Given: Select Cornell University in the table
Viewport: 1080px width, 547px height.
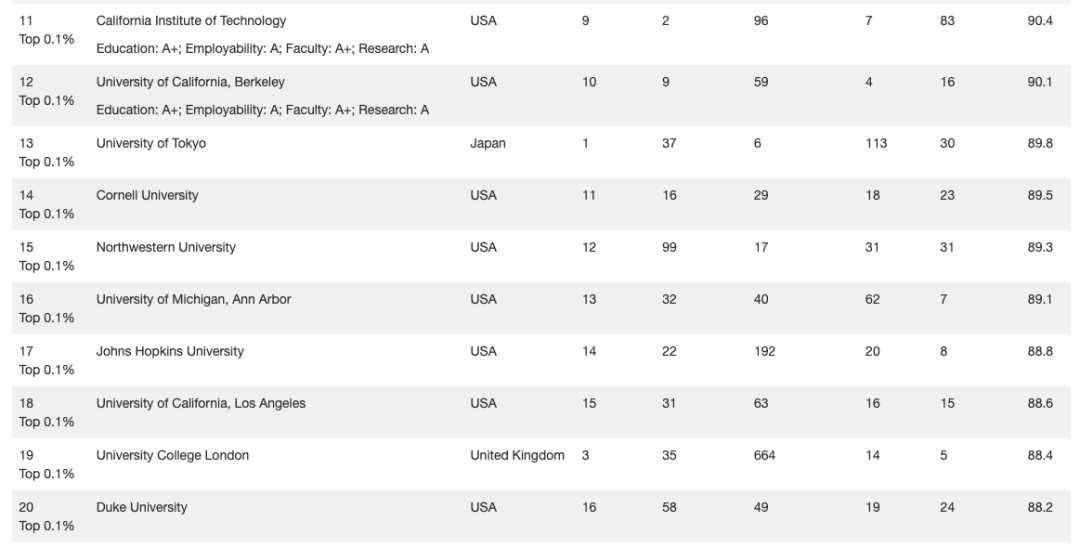Looking at the screenshot, I should click(x=147, y=195).
